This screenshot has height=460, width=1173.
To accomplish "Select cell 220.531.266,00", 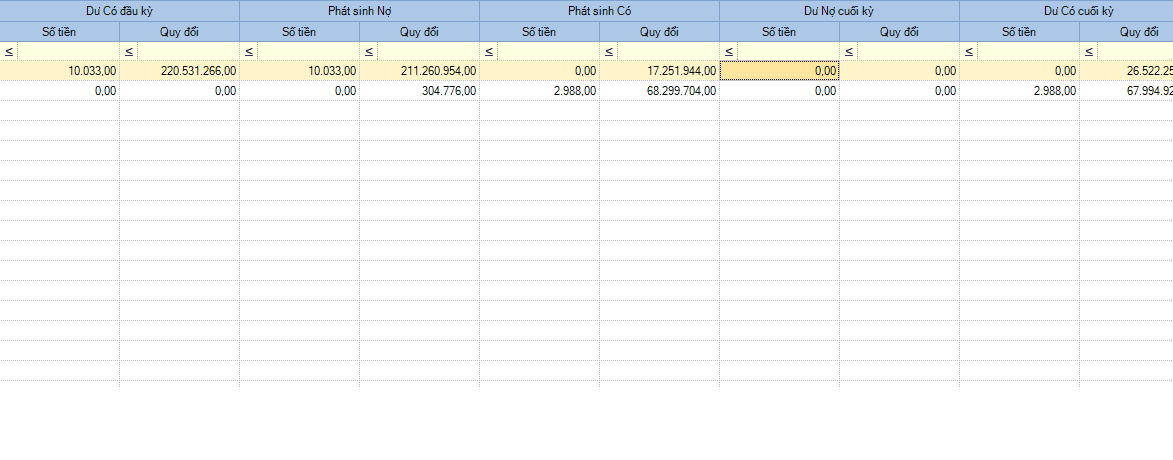I will point(180,71).
